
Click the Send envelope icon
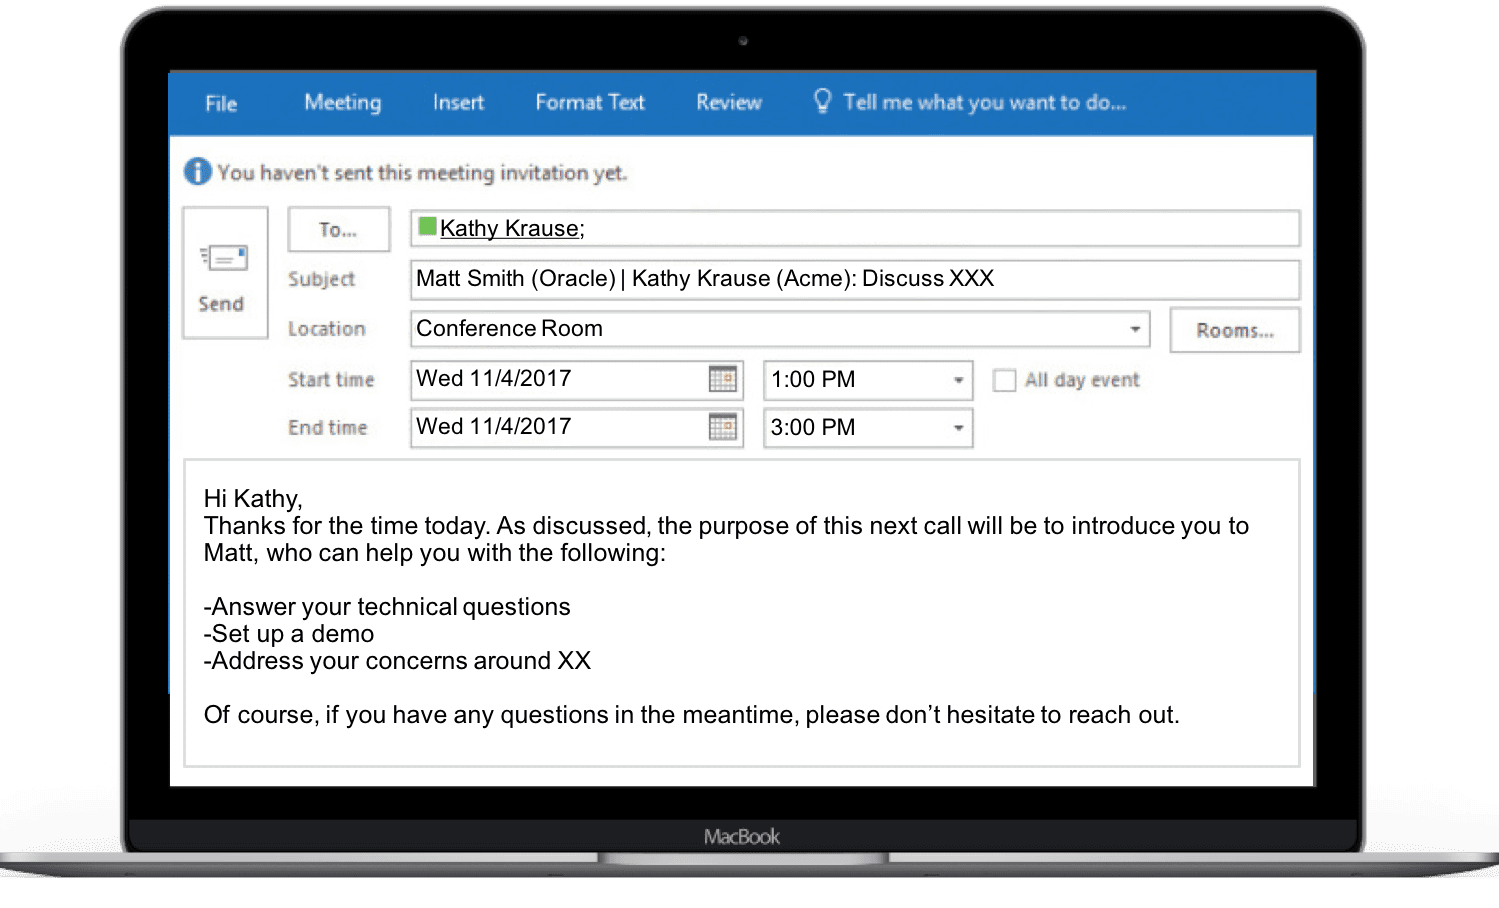point(224,259)
